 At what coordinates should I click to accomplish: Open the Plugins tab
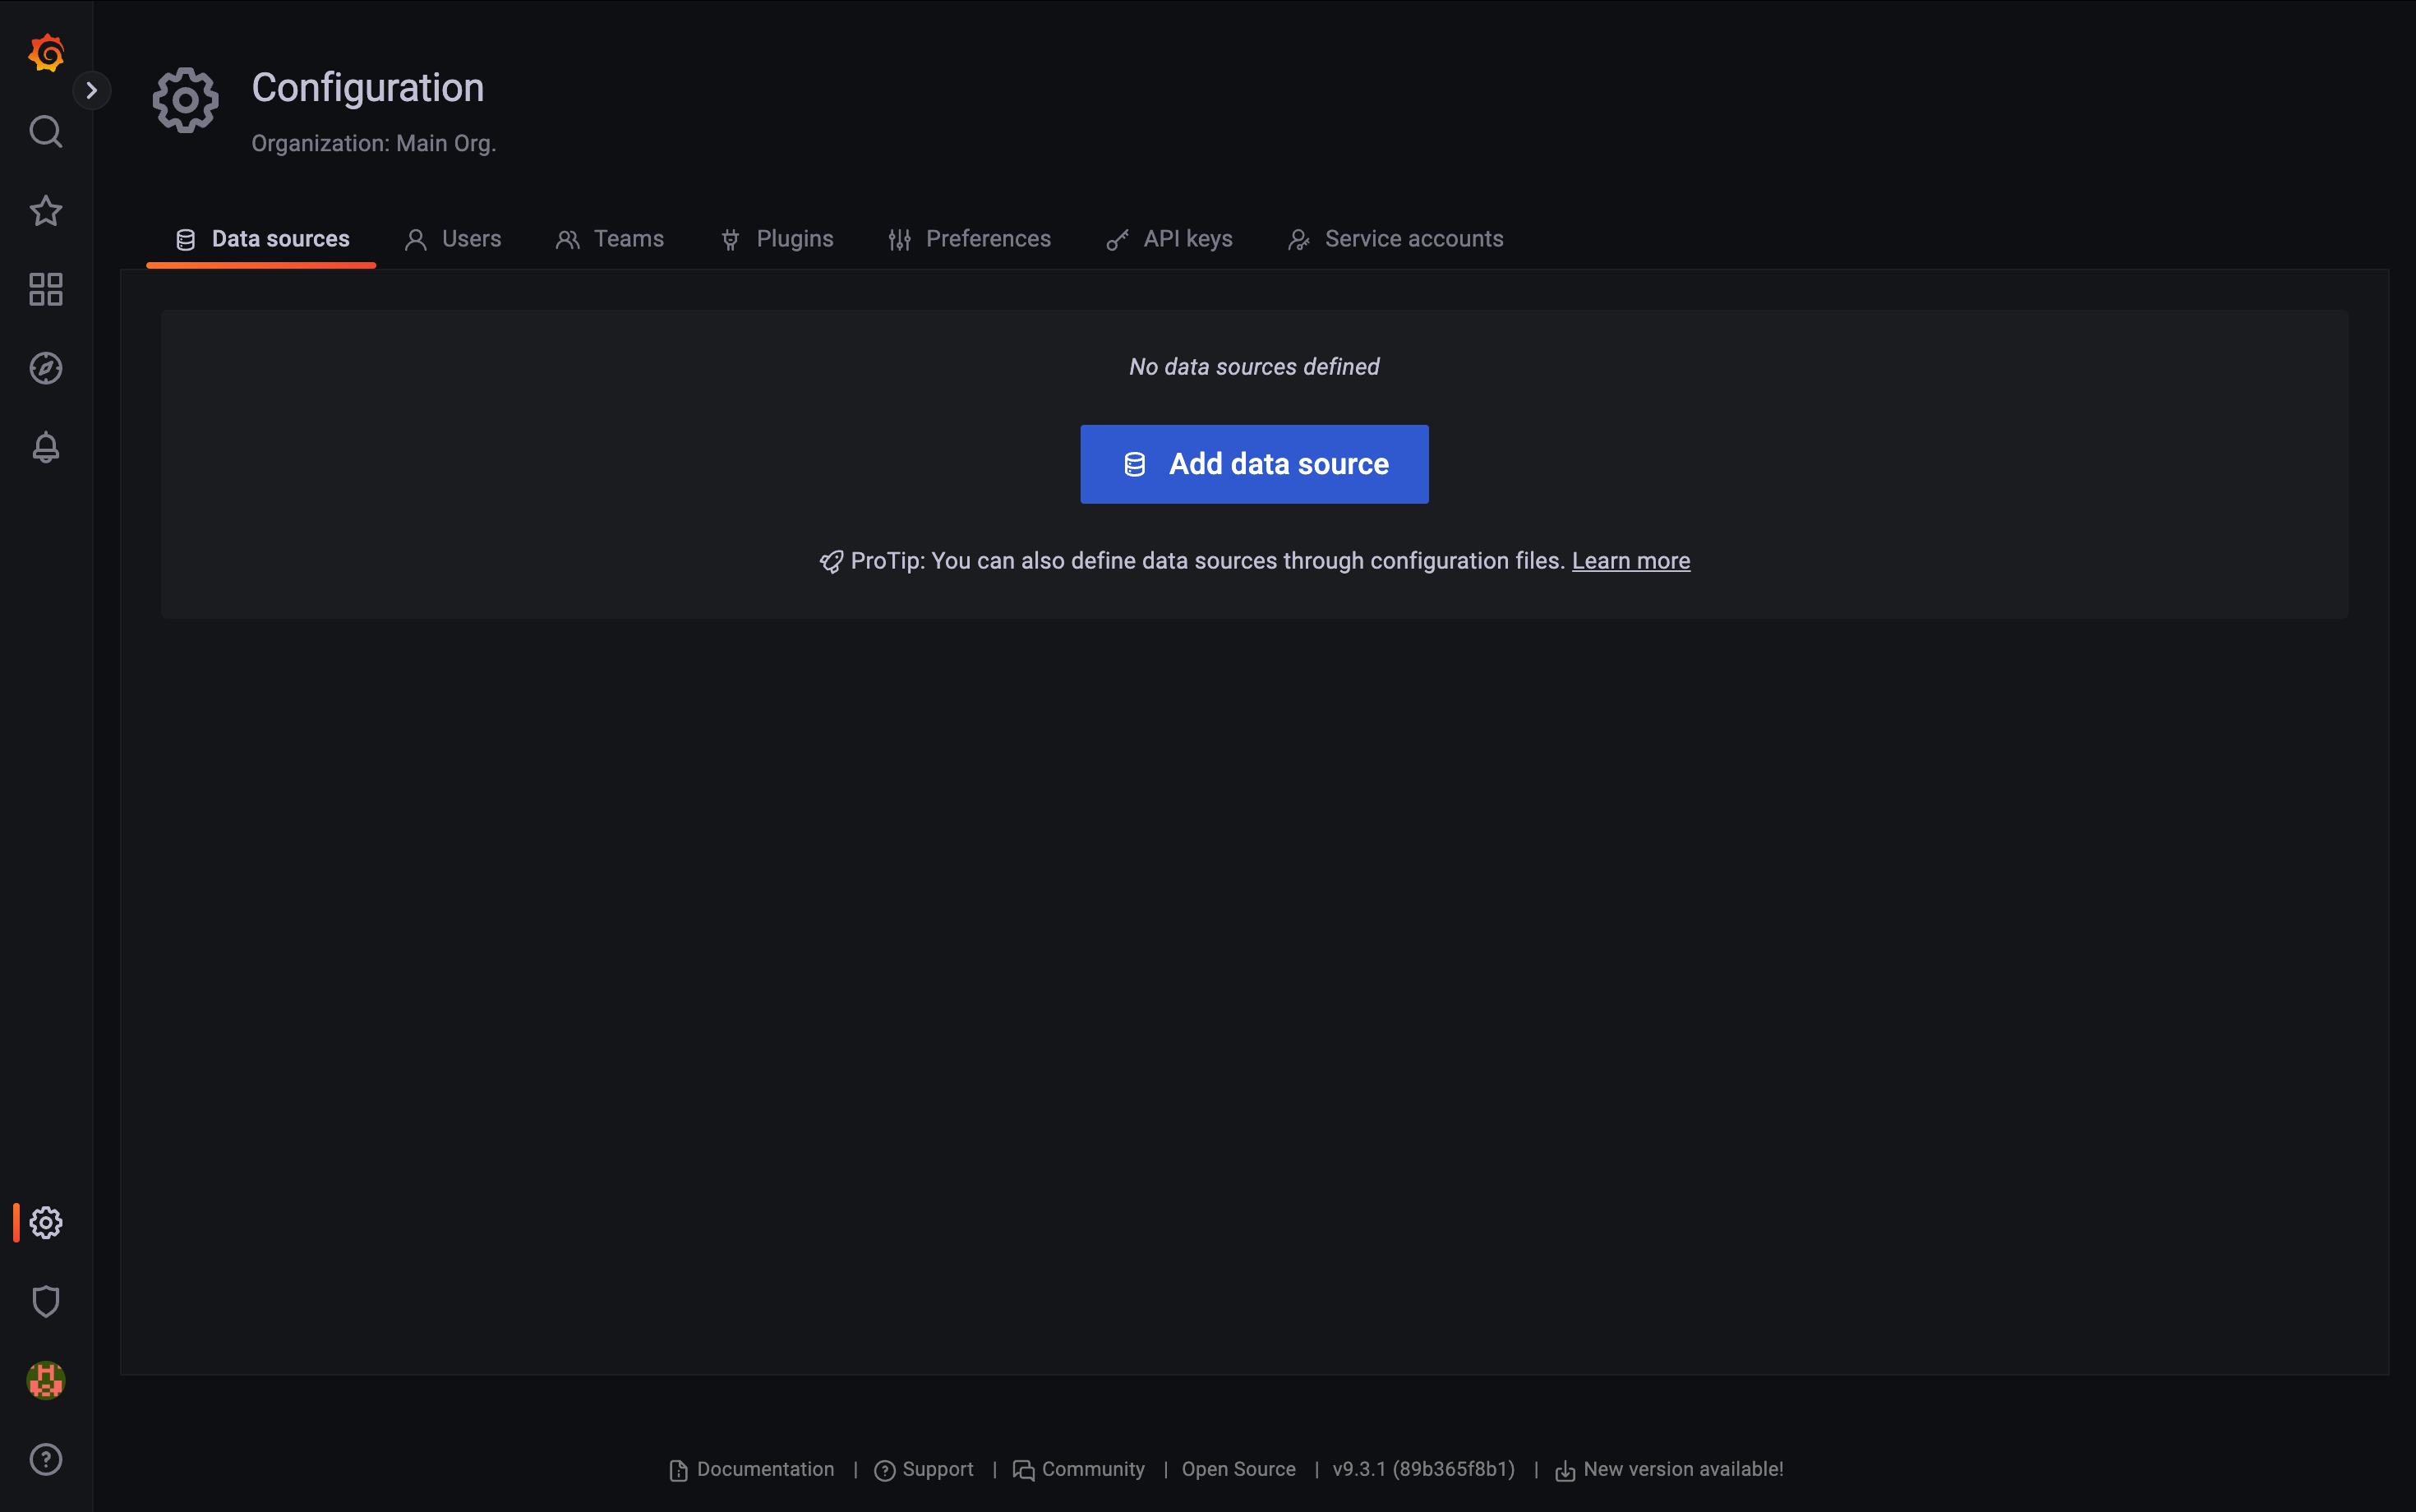[x=777, y=239]
